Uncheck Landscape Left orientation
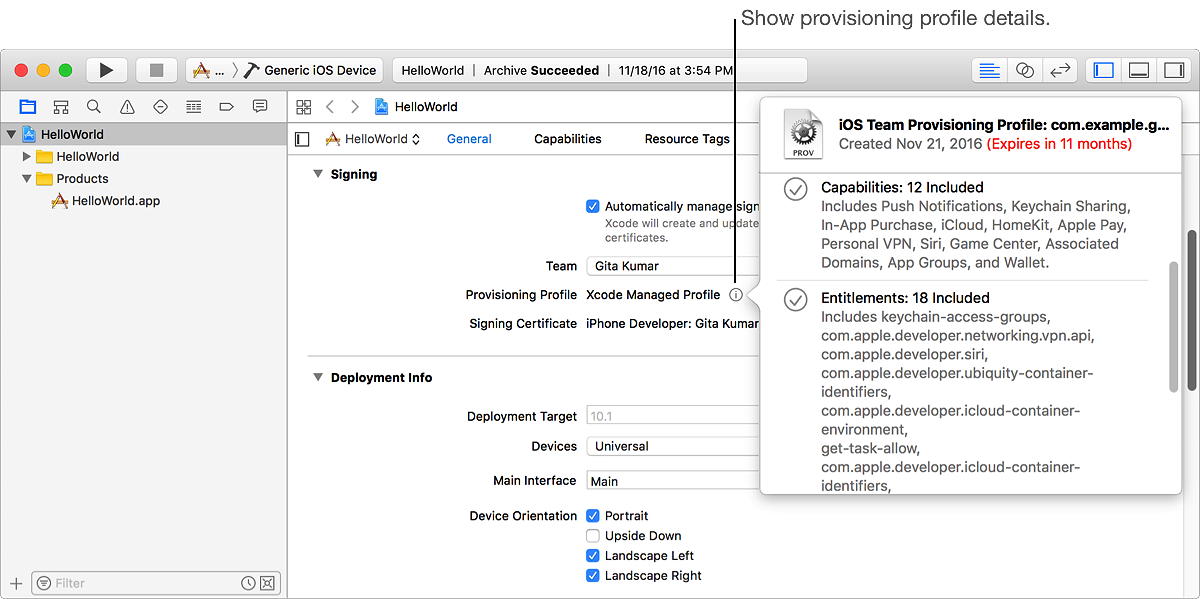Screen dimensions: 1200x599 pos(593,556)
